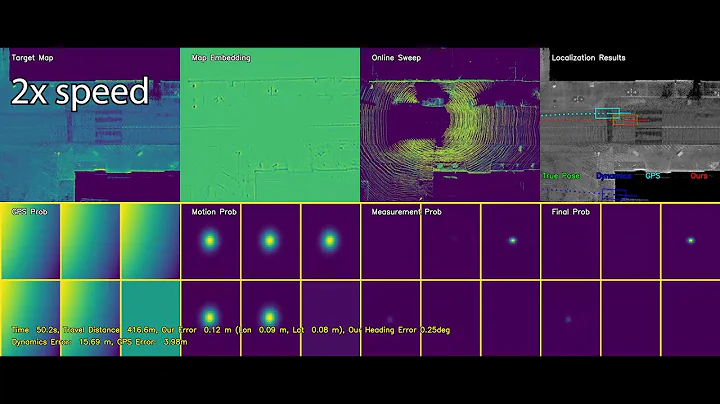Click the "2x speed" overlay text
This screenshot has width=720, height=404.
pos(80,91)
